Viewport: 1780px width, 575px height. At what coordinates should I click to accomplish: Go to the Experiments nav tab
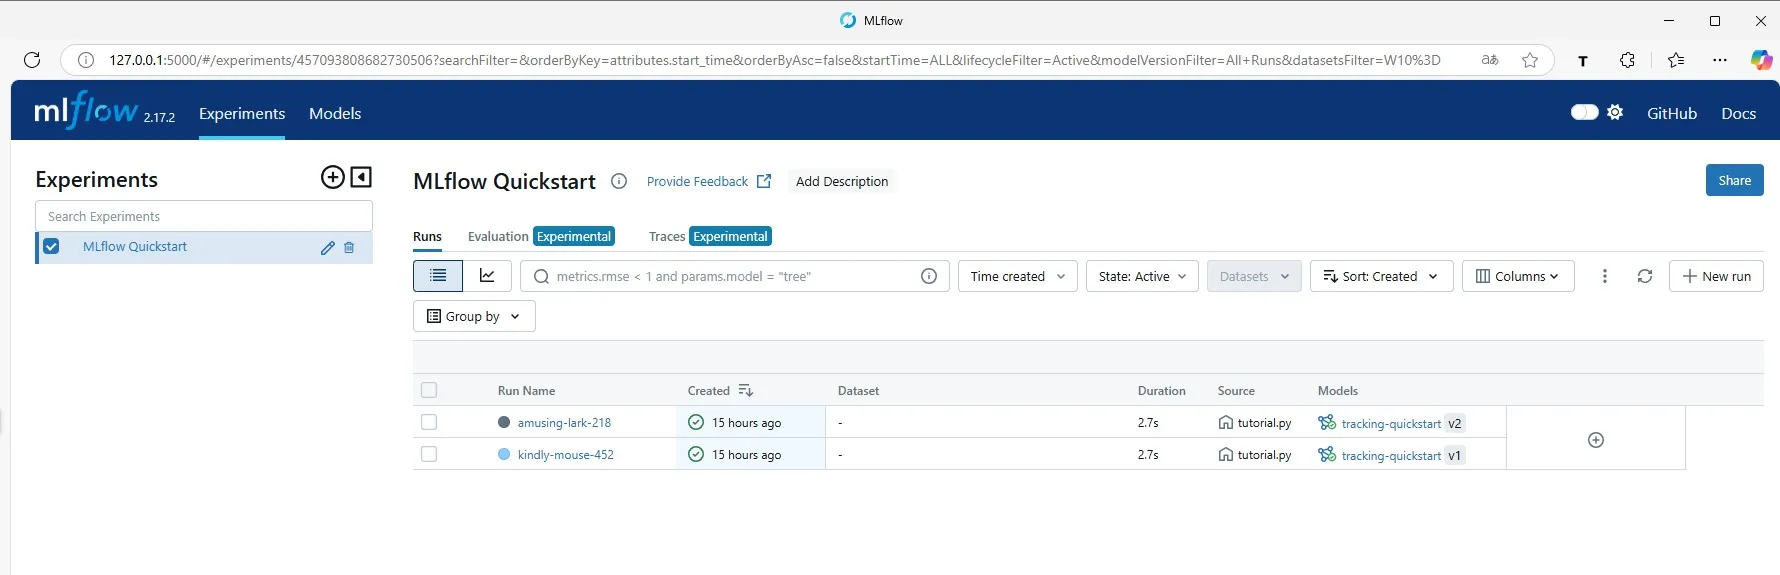click(x=242, y=113)
